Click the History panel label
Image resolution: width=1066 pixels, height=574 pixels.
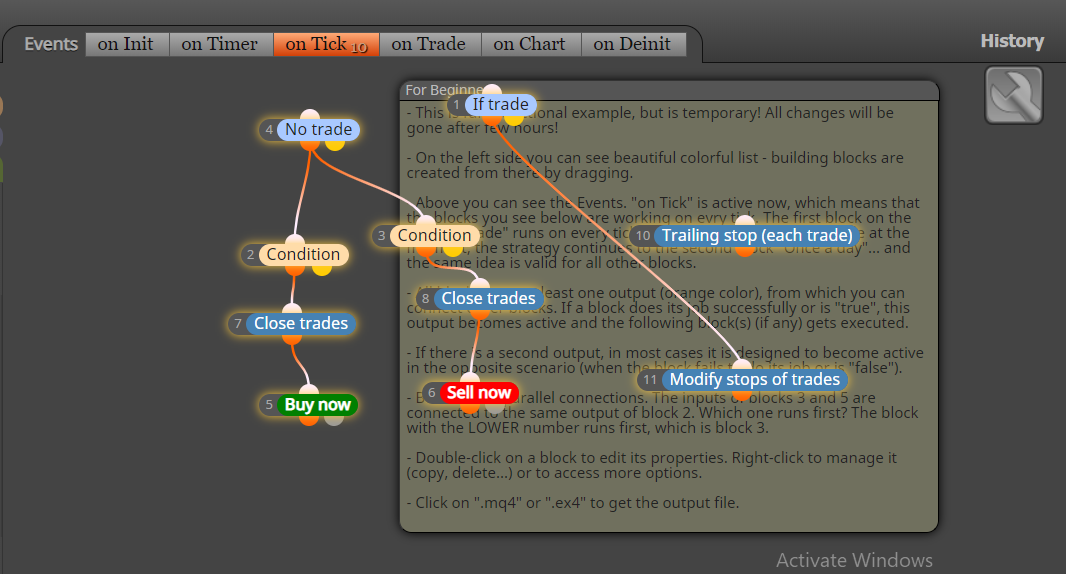(x=1012, y=41)
